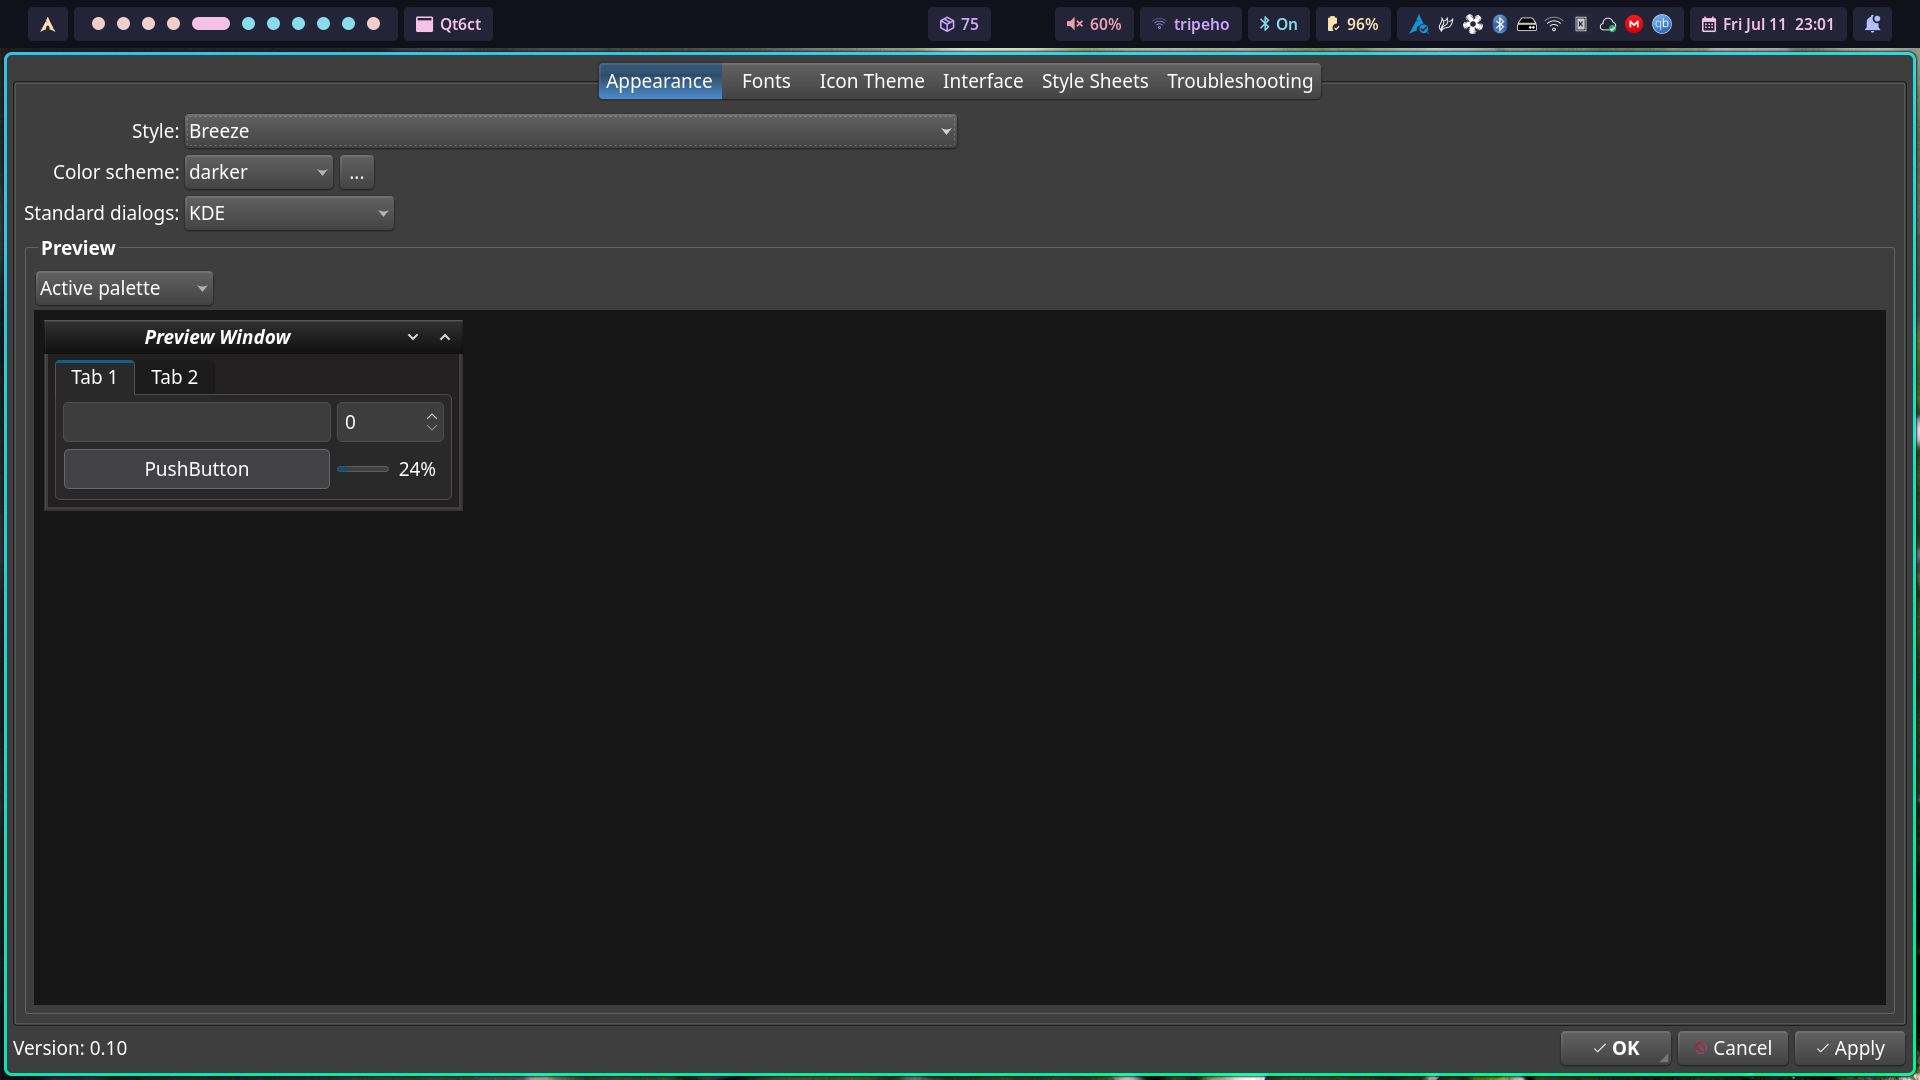Click the fan icon in system tray
This screenshot has width=1920, height=1080.
pyautogui.click(x=1472, y=24)
